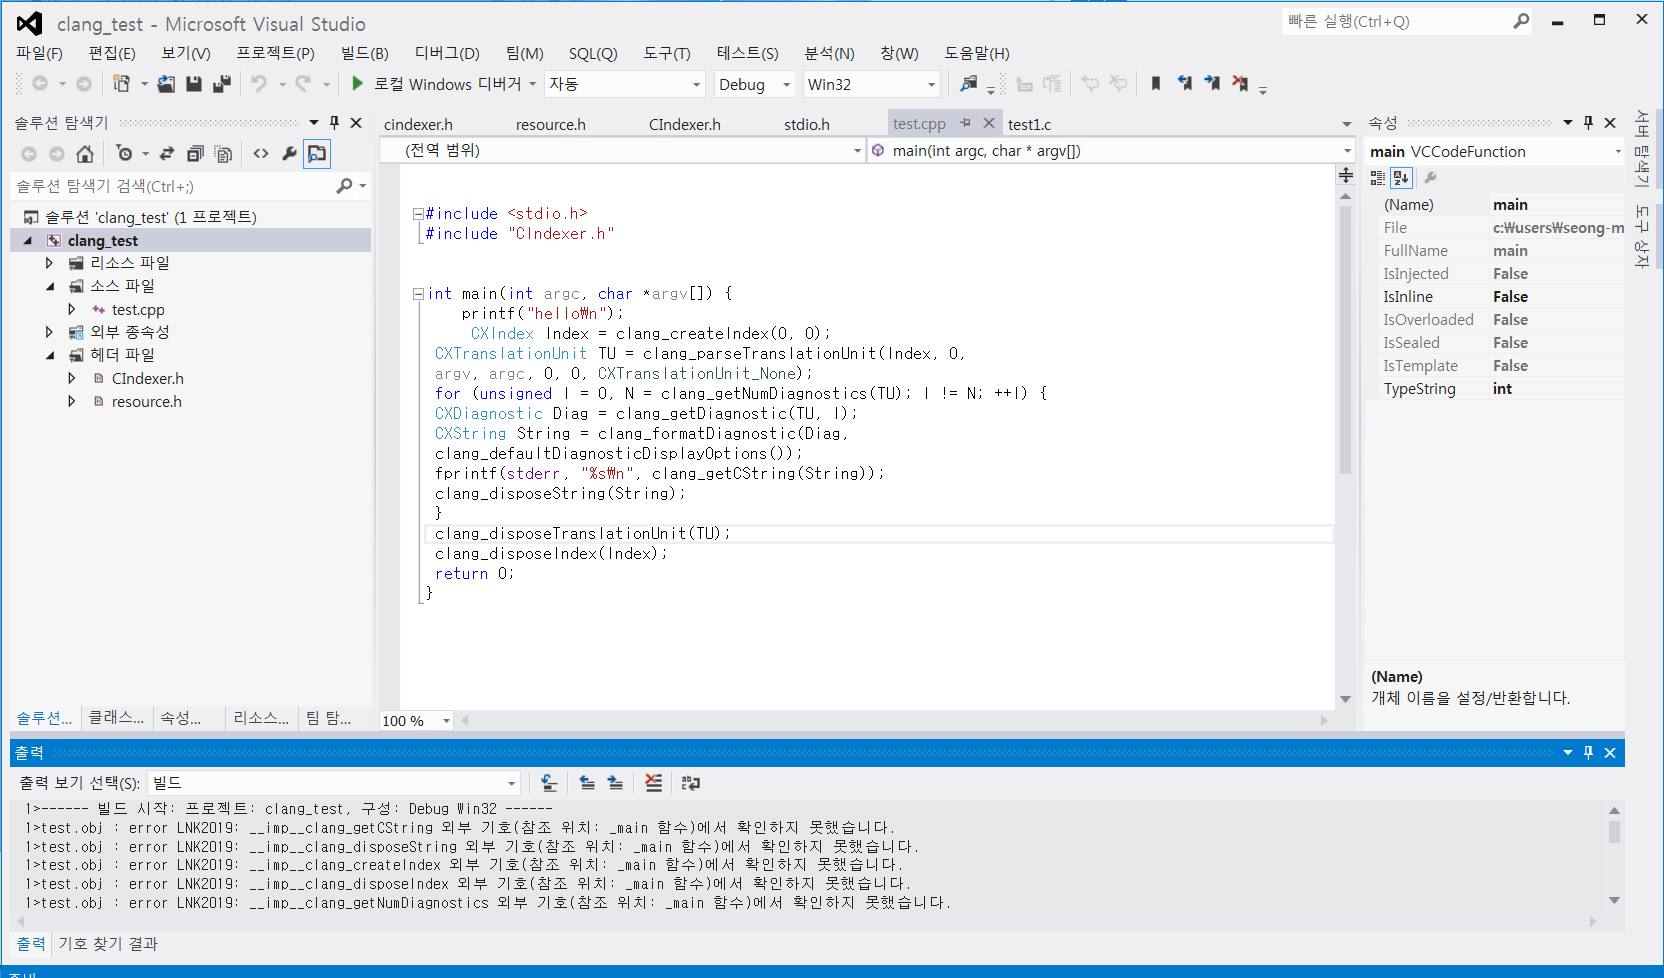
Task: Click the View Code icon in Solution Explorer
Action: click(261, 154)
